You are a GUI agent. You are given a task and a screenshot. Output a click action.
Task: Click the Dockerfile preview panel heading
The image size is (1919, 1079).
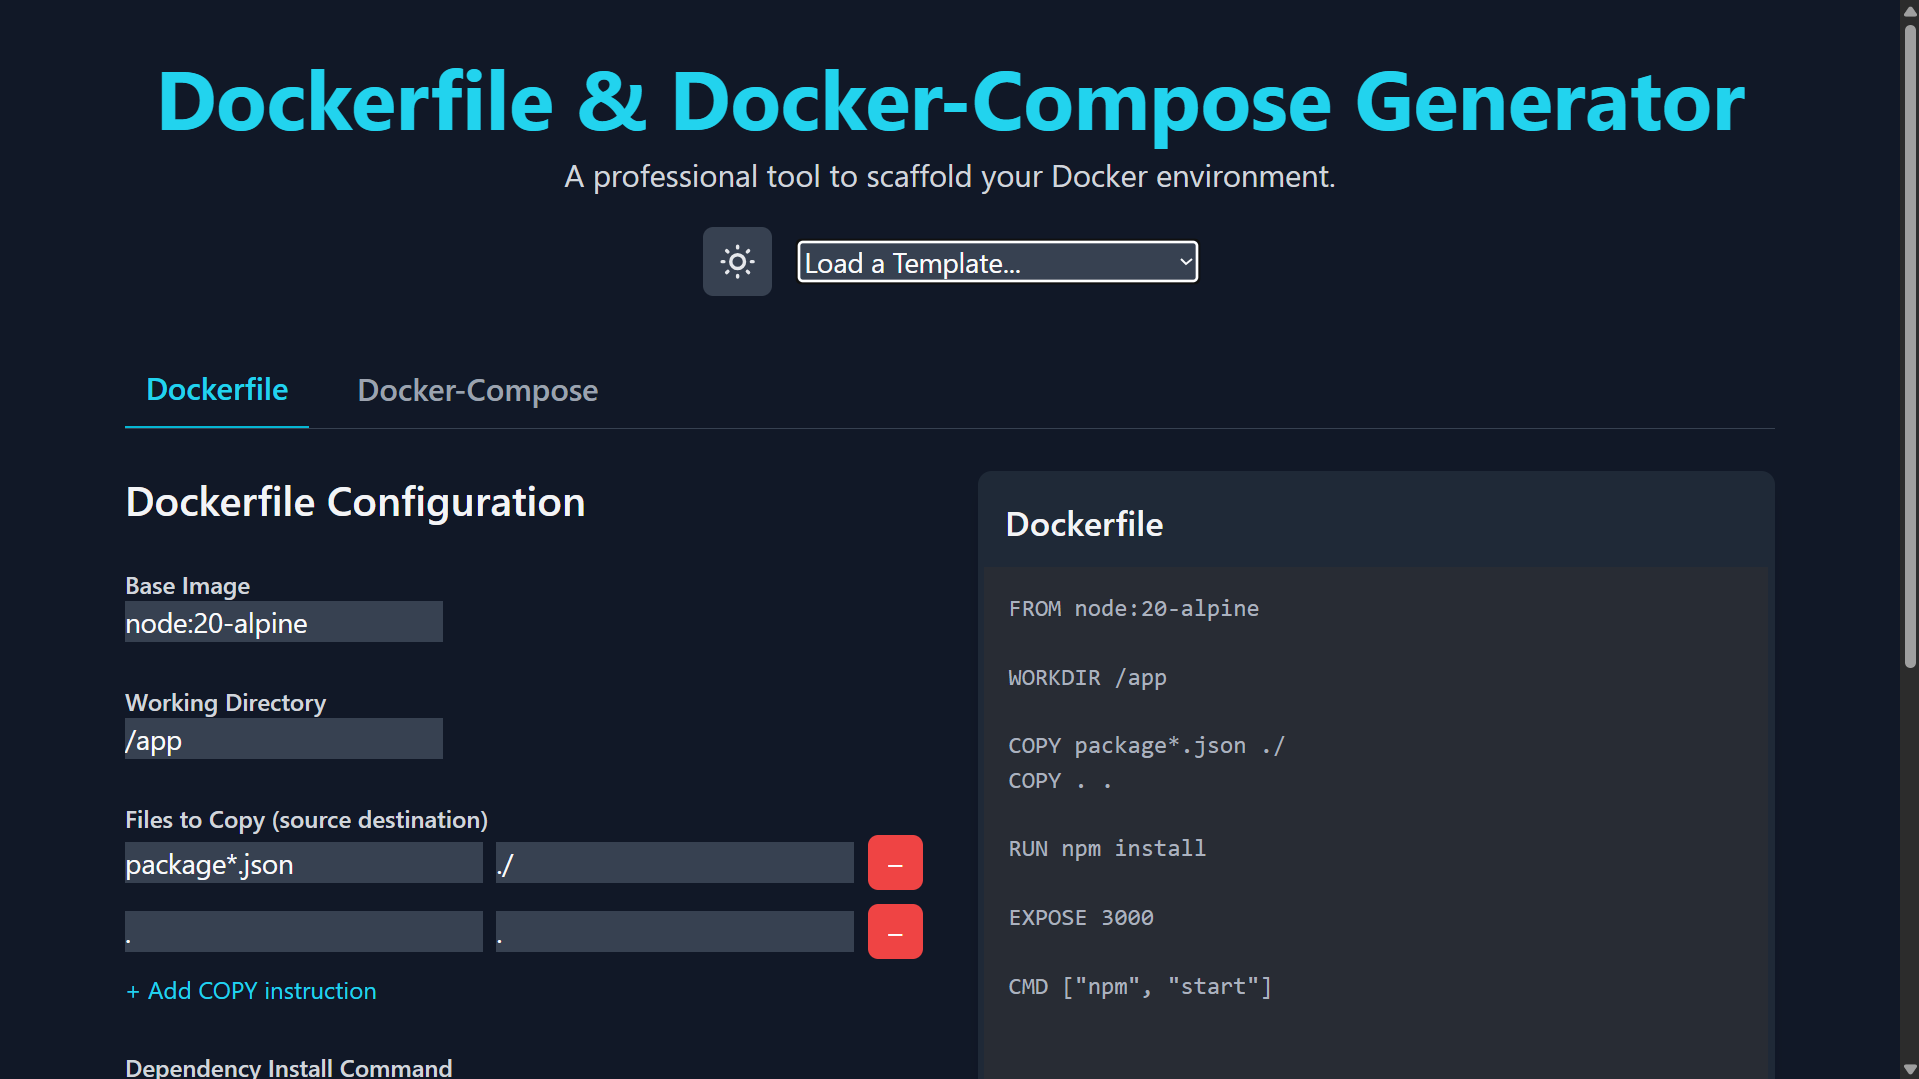[1084, 524]
